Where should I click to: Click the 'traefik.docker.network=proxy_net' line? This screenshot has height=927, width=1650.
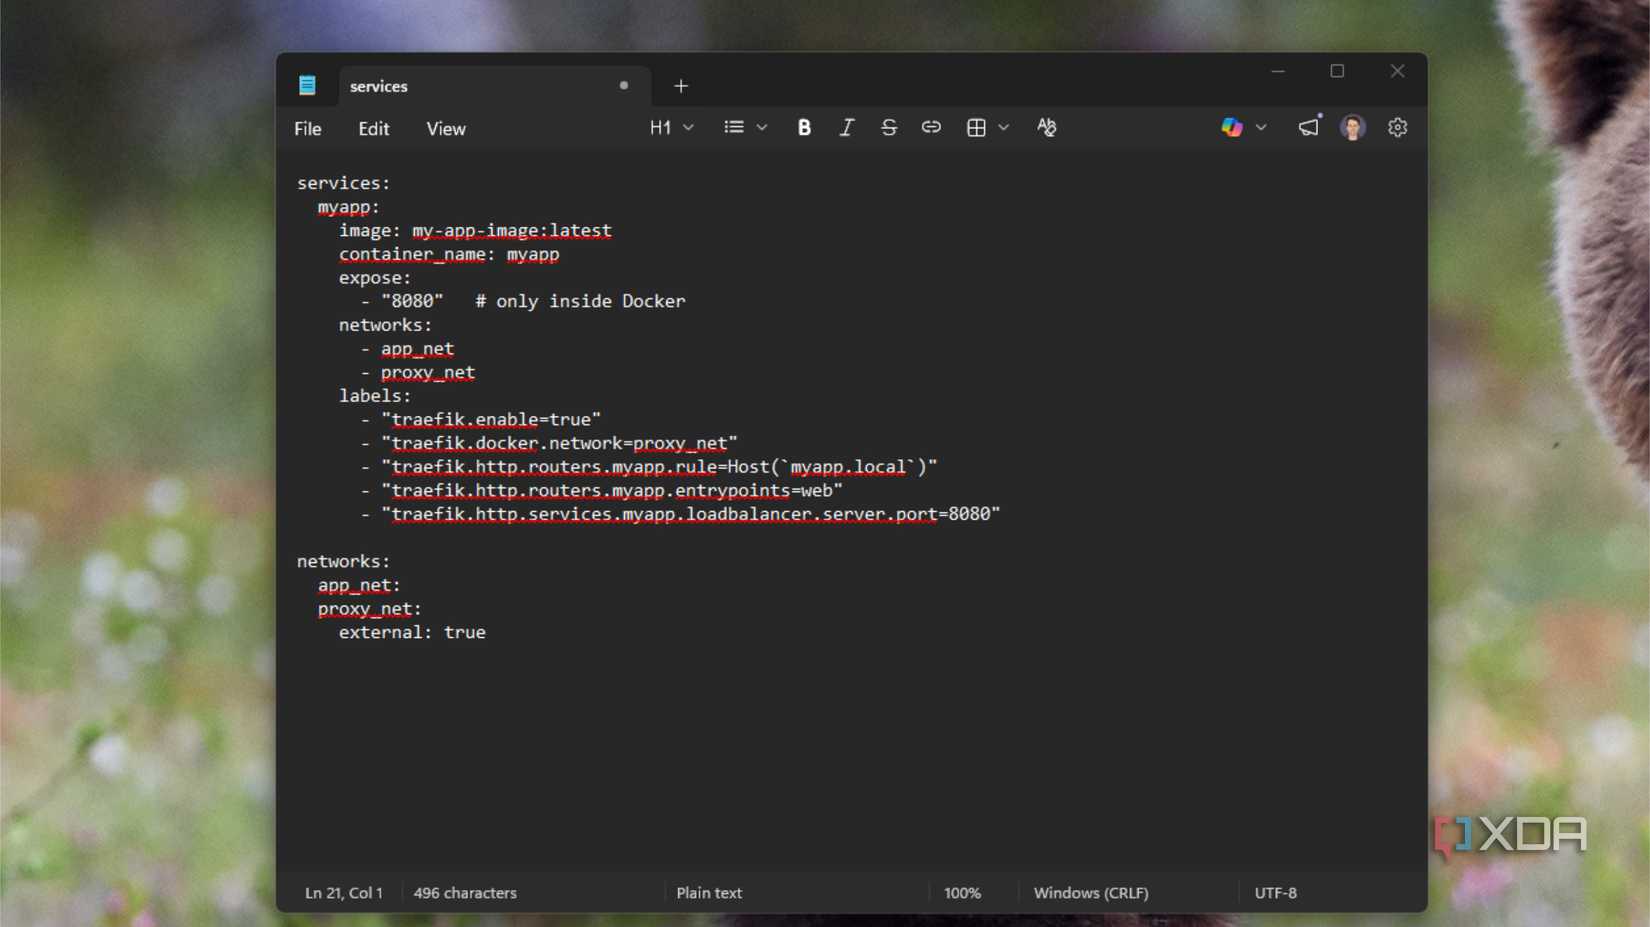(x=549, y=443)
